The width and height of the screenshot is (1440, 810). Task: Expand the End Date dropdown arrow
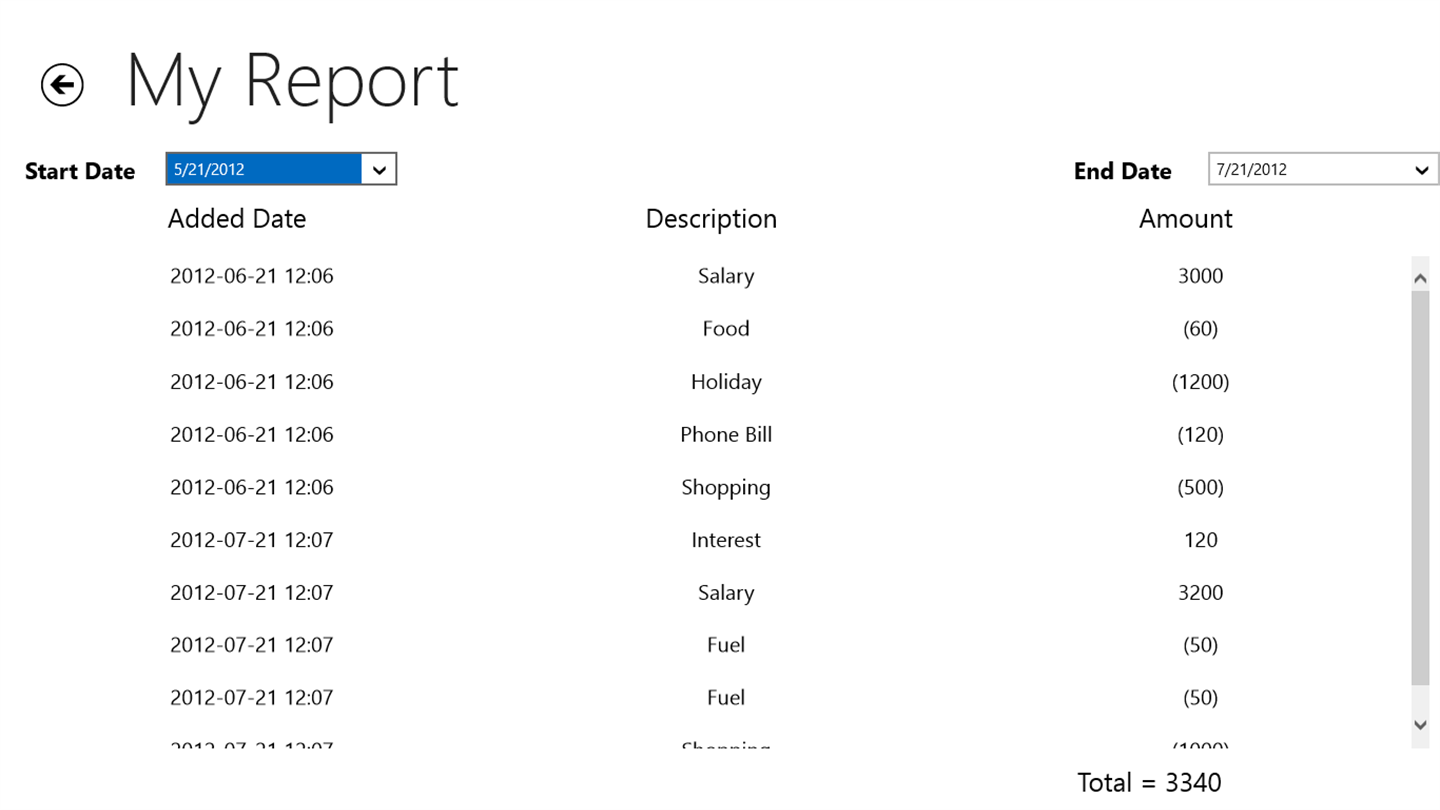(x=1421, y=170)
